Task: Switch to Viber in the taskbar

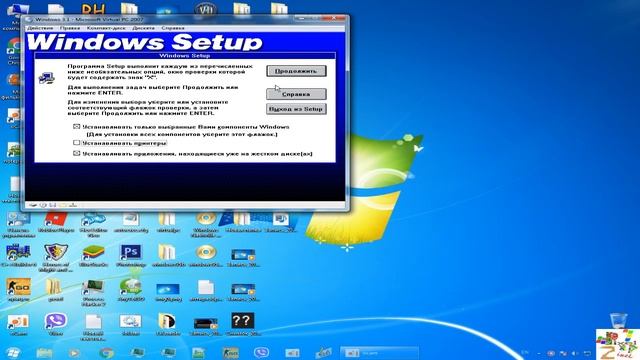Action: click(x=261, y=353)
